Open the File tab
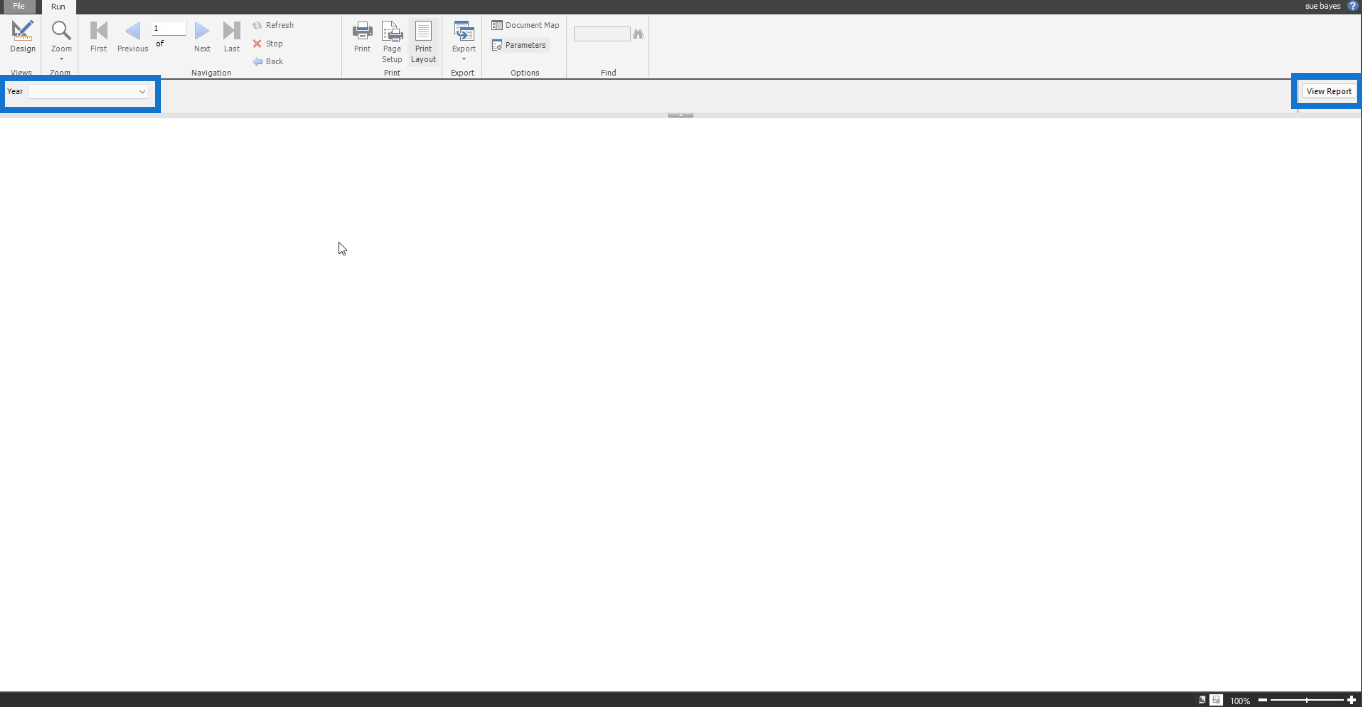The width and height of the screenshot is (1362, 707). 19,6
